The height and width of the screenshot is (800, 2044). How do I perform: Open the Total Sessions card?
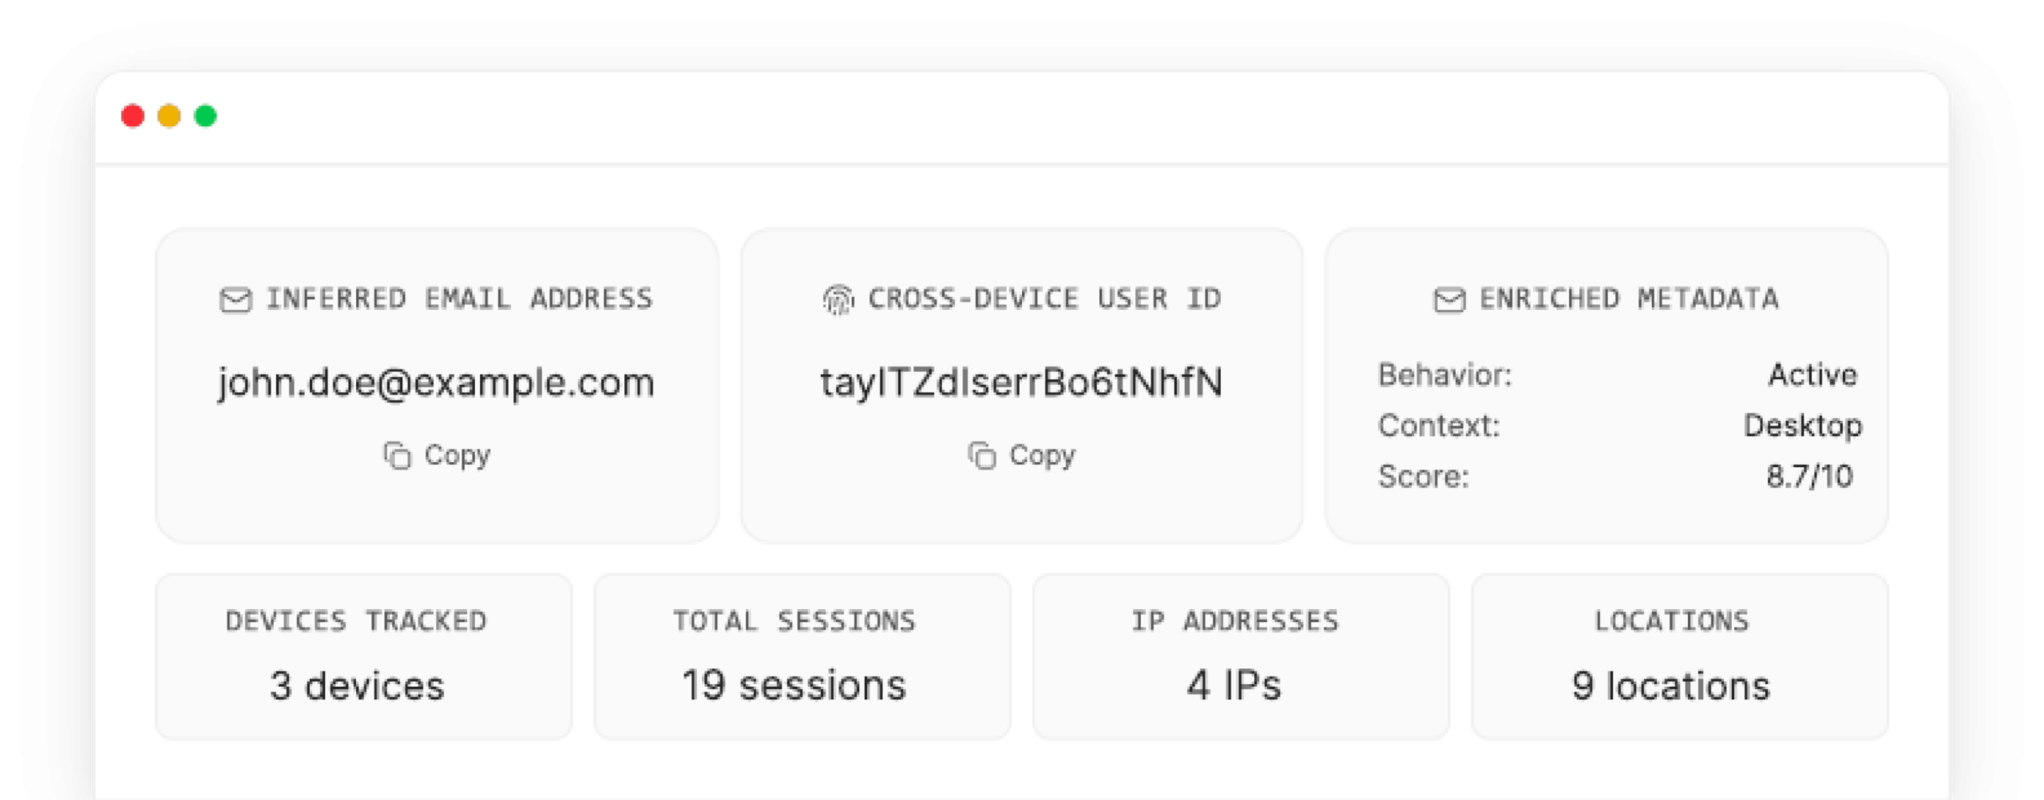click(802, 657)
